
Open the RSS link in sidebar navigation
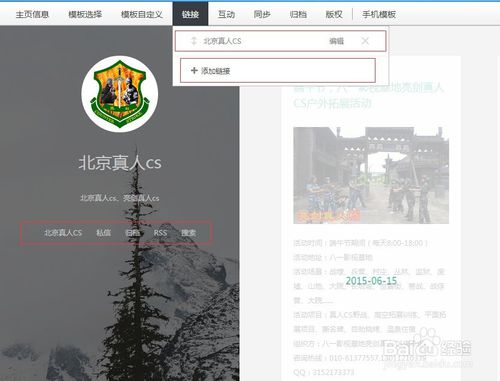[x=160, y=233]
